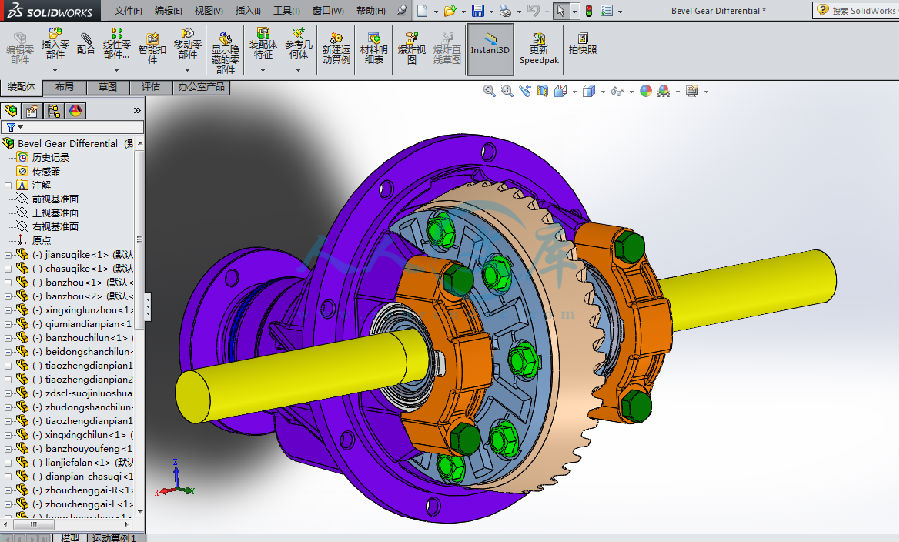Click the Update Speedpak icon
This screenshot has width=899, height=542.
click(539, 44)
